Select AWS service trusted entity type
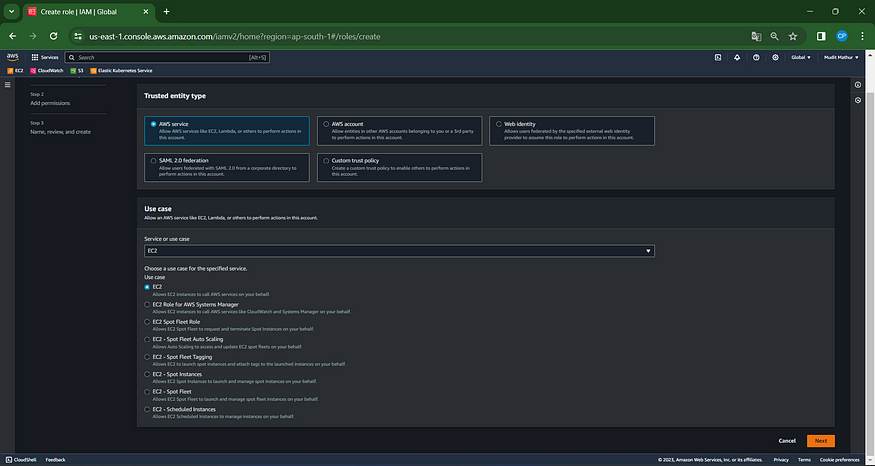This screenshot has height=466, width=875. [227, 131]
